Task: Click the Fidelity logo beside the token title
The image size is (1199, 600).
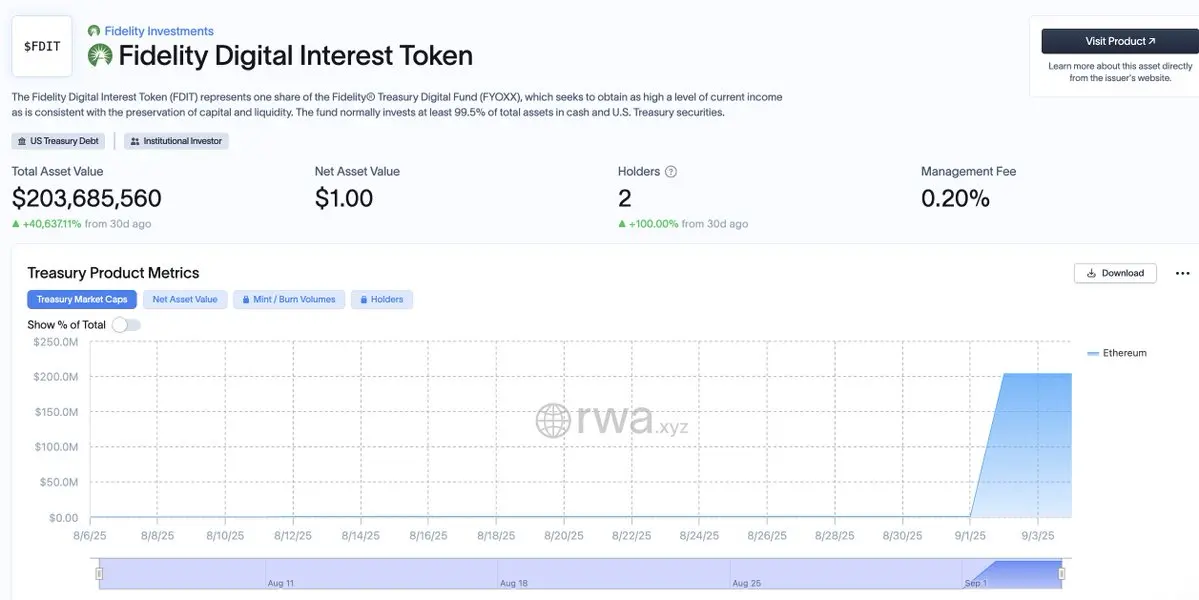Action: point(100,55)
